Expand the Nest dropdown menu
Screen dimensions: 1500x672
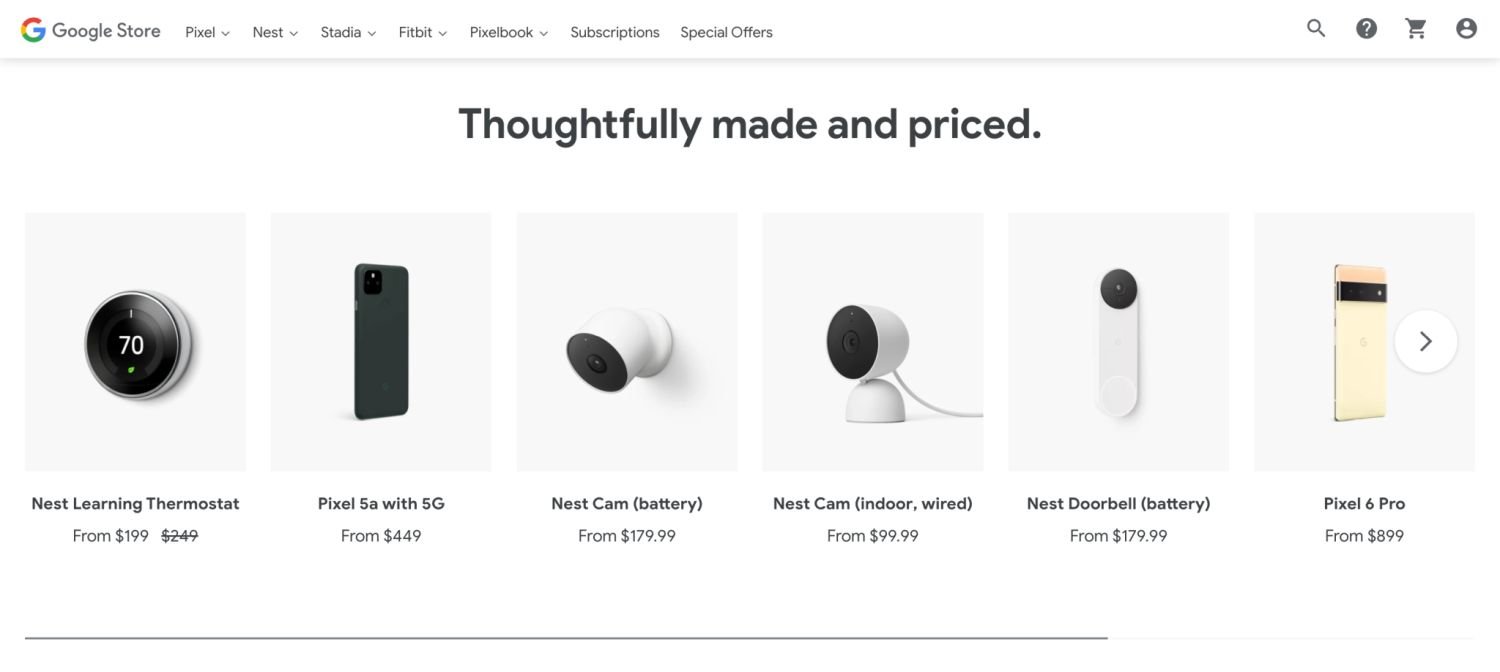(x=275, y=32)
